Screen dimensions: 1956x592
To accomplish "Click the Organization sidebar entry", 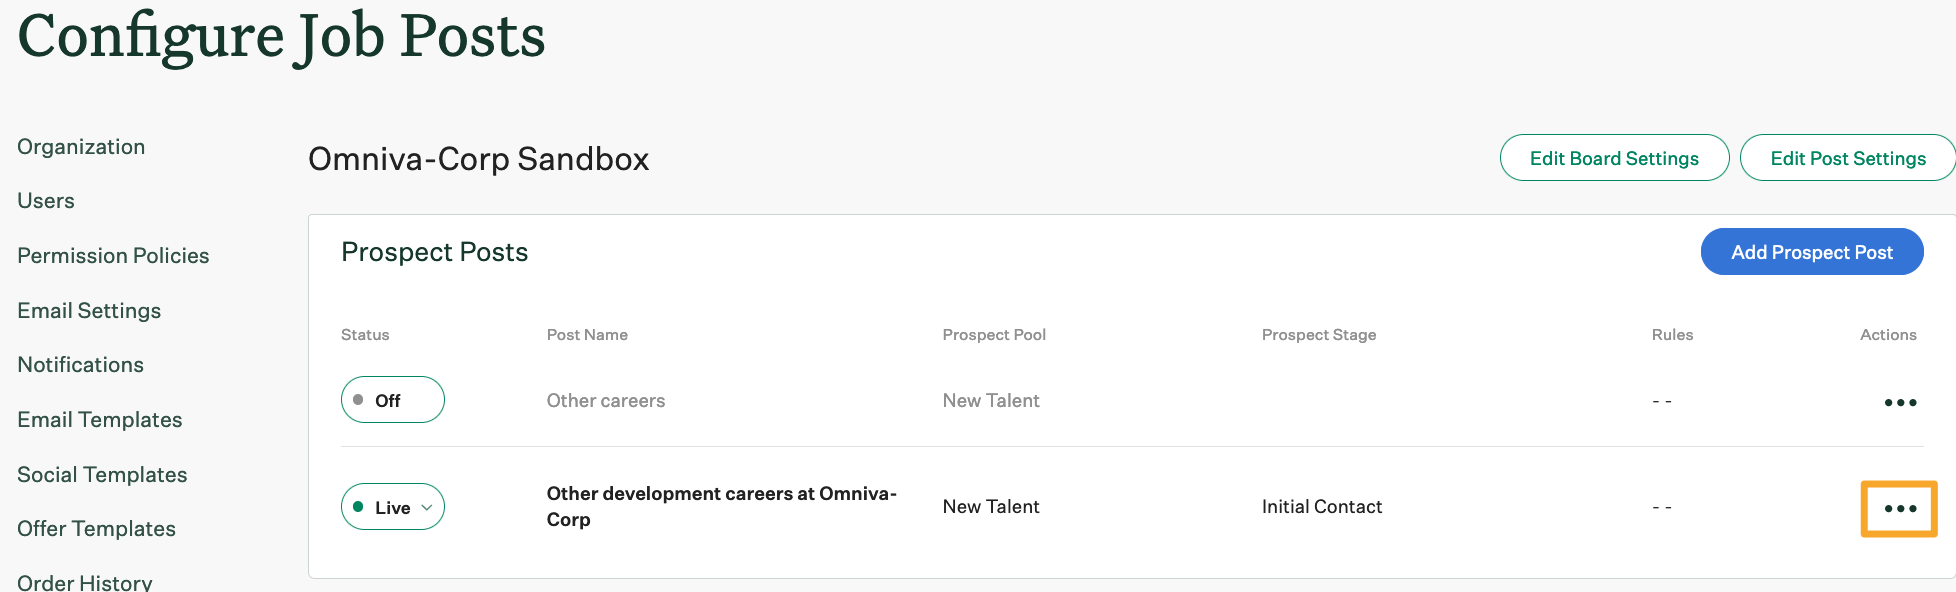I will coord(80,146).
